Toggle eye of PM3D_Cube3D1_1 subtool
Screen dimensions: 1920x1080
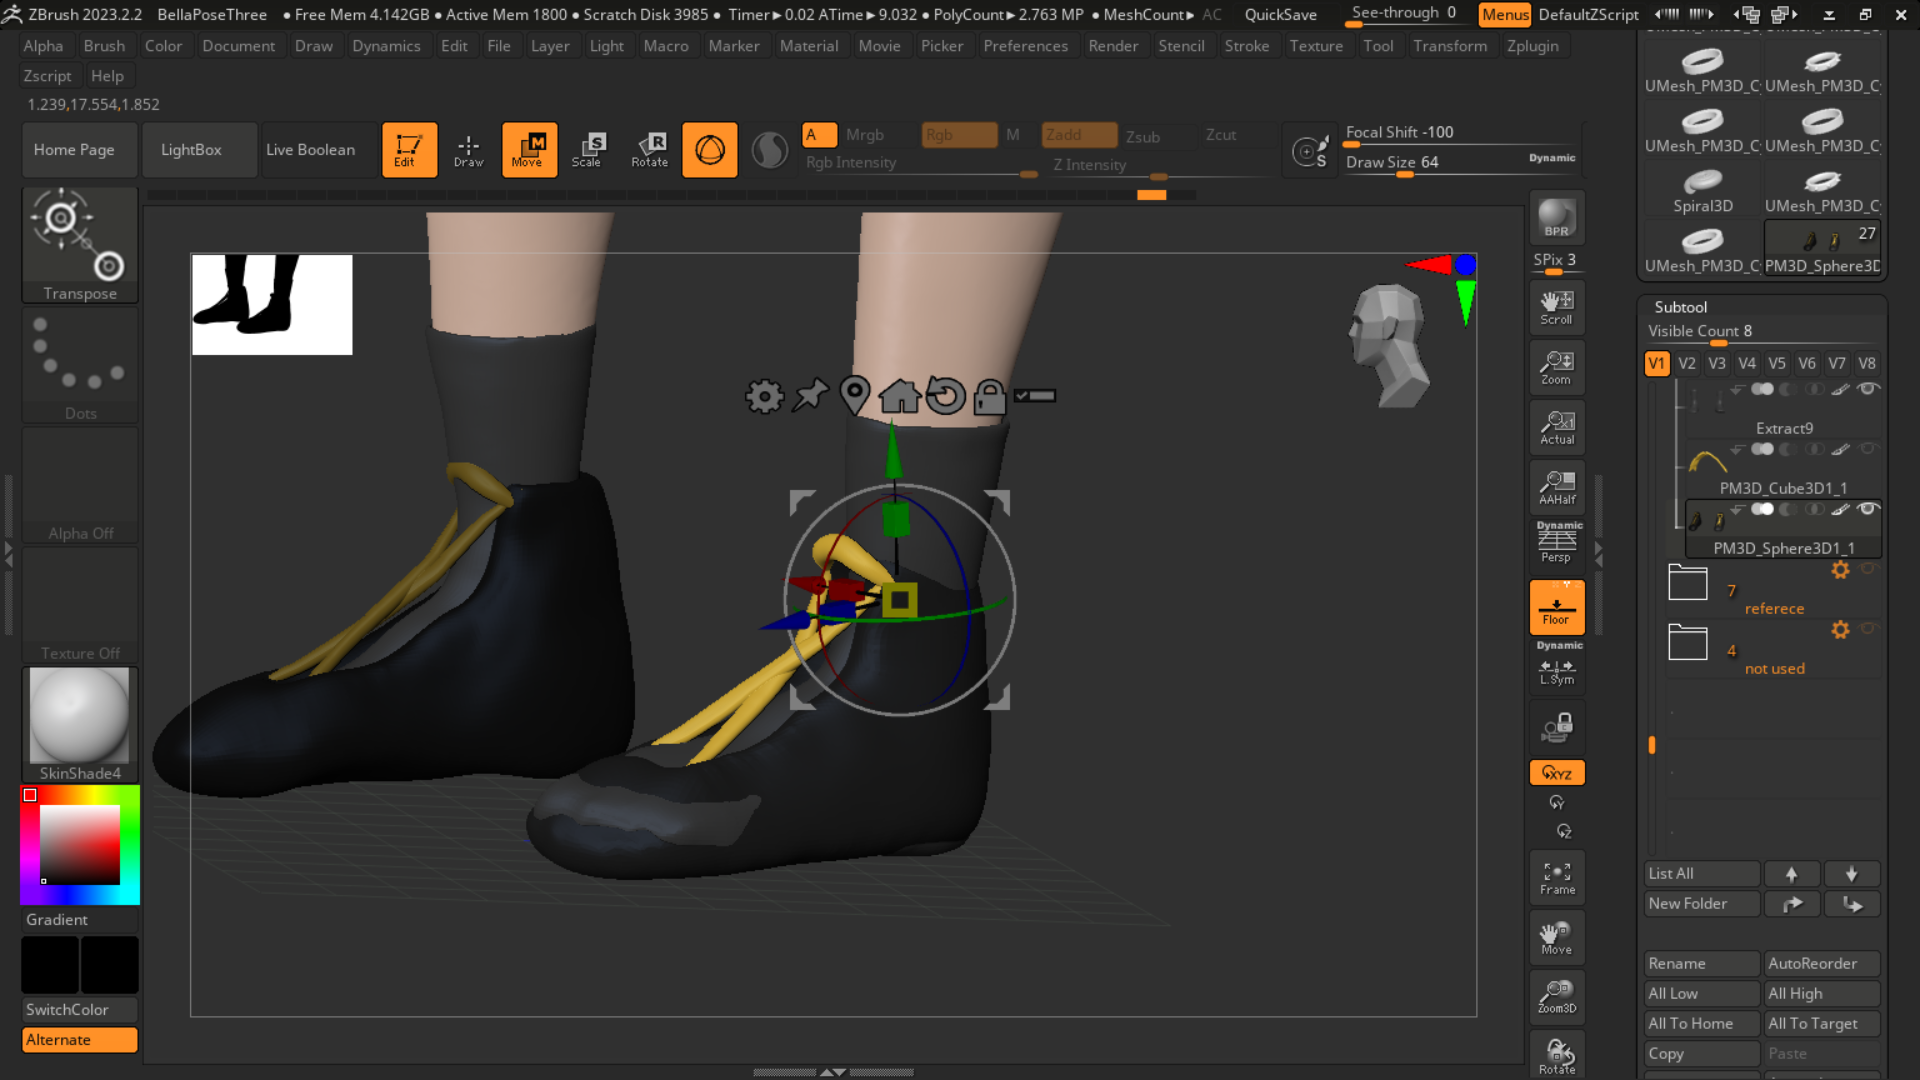[1867, 449]
